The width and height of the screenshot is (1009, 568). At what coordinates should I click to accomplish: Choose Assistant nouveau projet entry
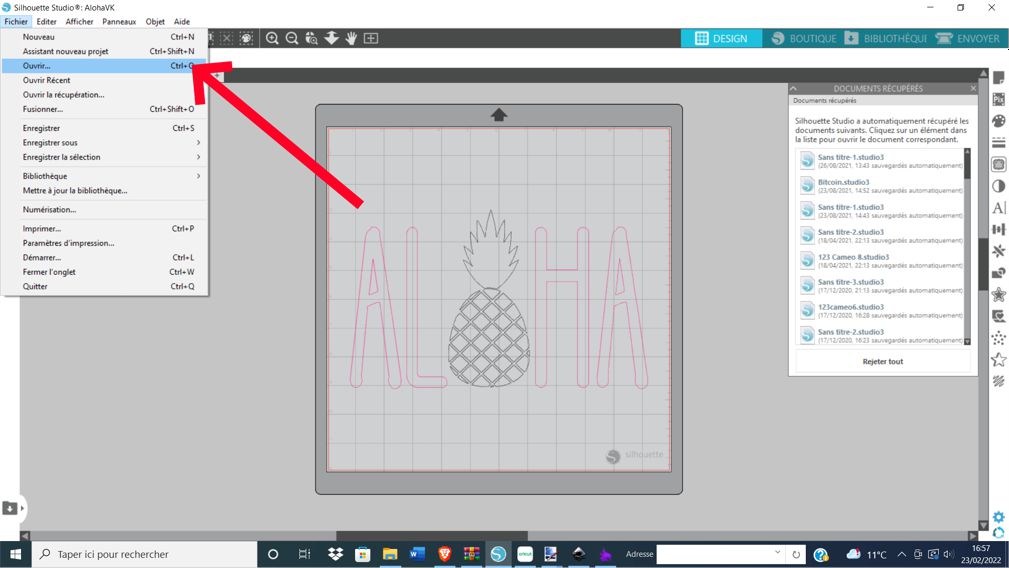click(x=104, y=51)
